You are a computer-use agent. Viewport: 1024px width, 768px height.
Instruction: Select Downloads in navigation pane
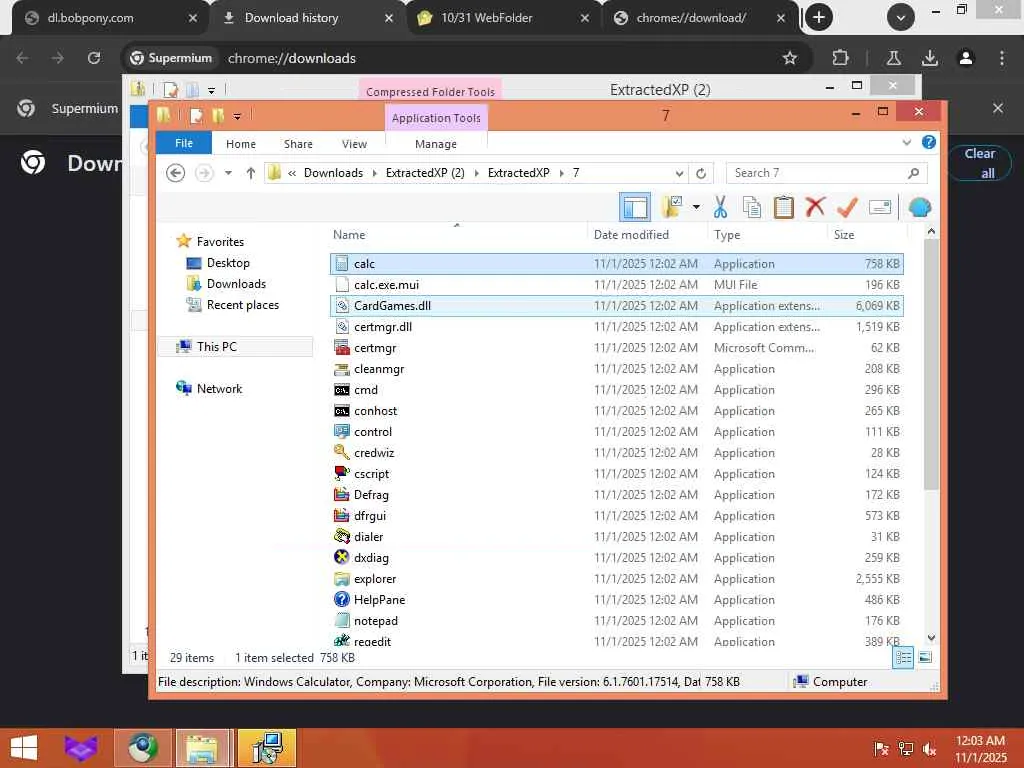click(236, 284)
